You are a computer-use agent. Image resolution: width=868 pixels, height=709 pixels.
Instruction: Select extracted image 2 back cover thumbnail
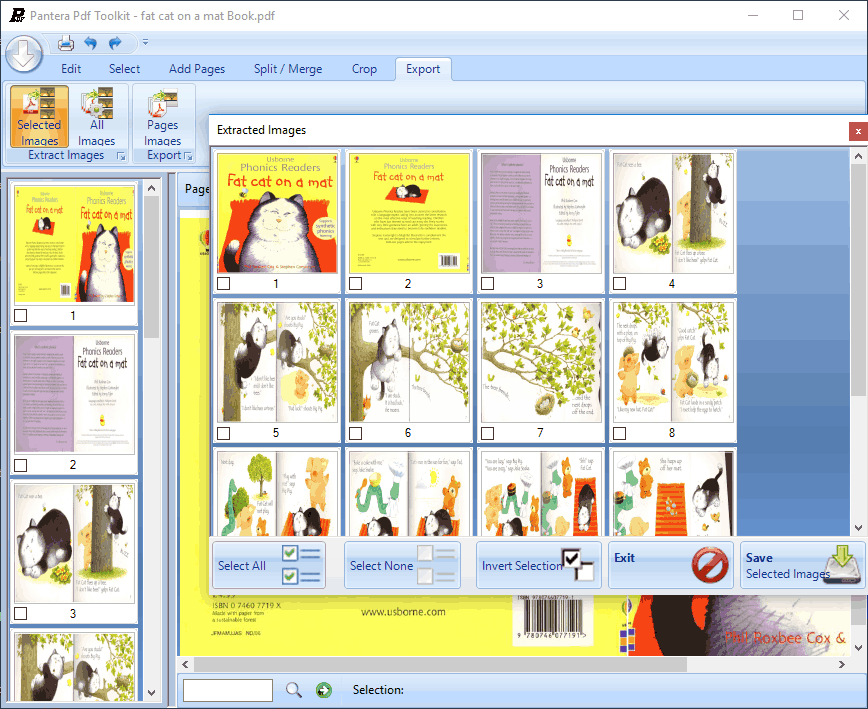click(x=409, y=213)
